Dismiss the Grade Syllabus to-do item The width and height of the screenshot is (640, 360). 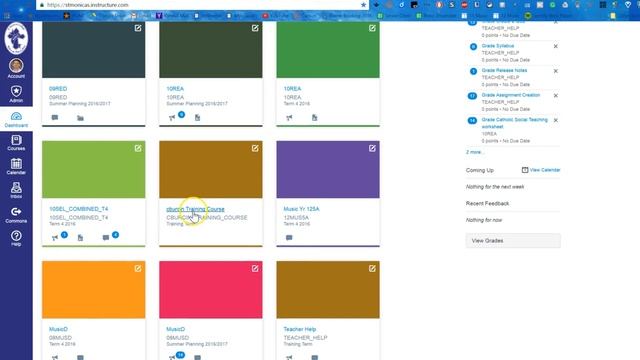(x=556, y=47)
